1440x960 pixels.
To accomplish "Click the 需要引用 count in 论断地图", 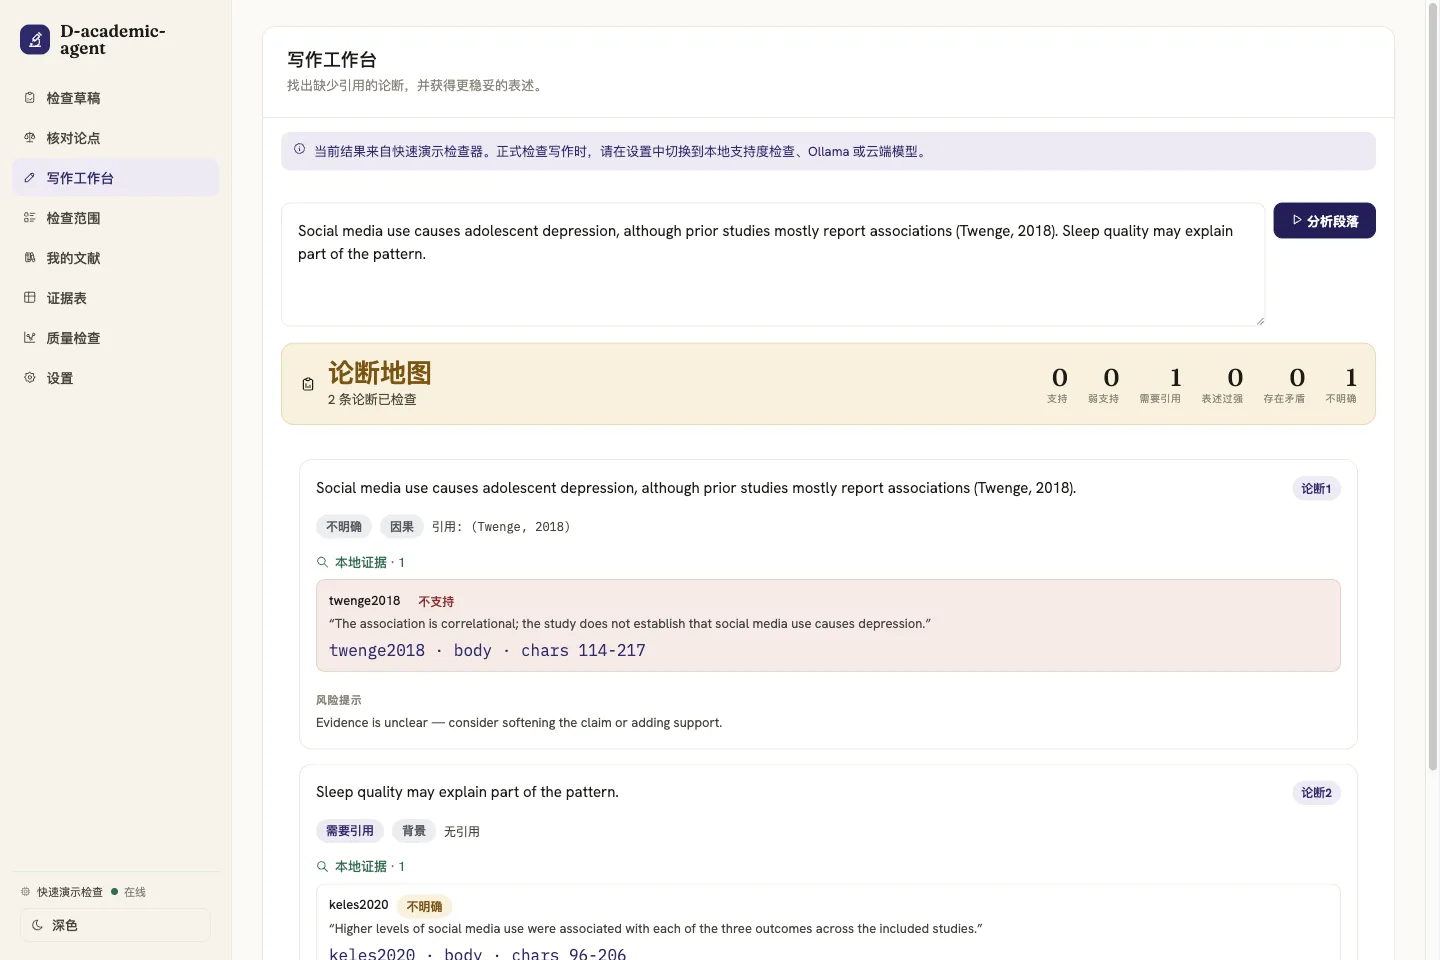I will [x=1161, y=384].
